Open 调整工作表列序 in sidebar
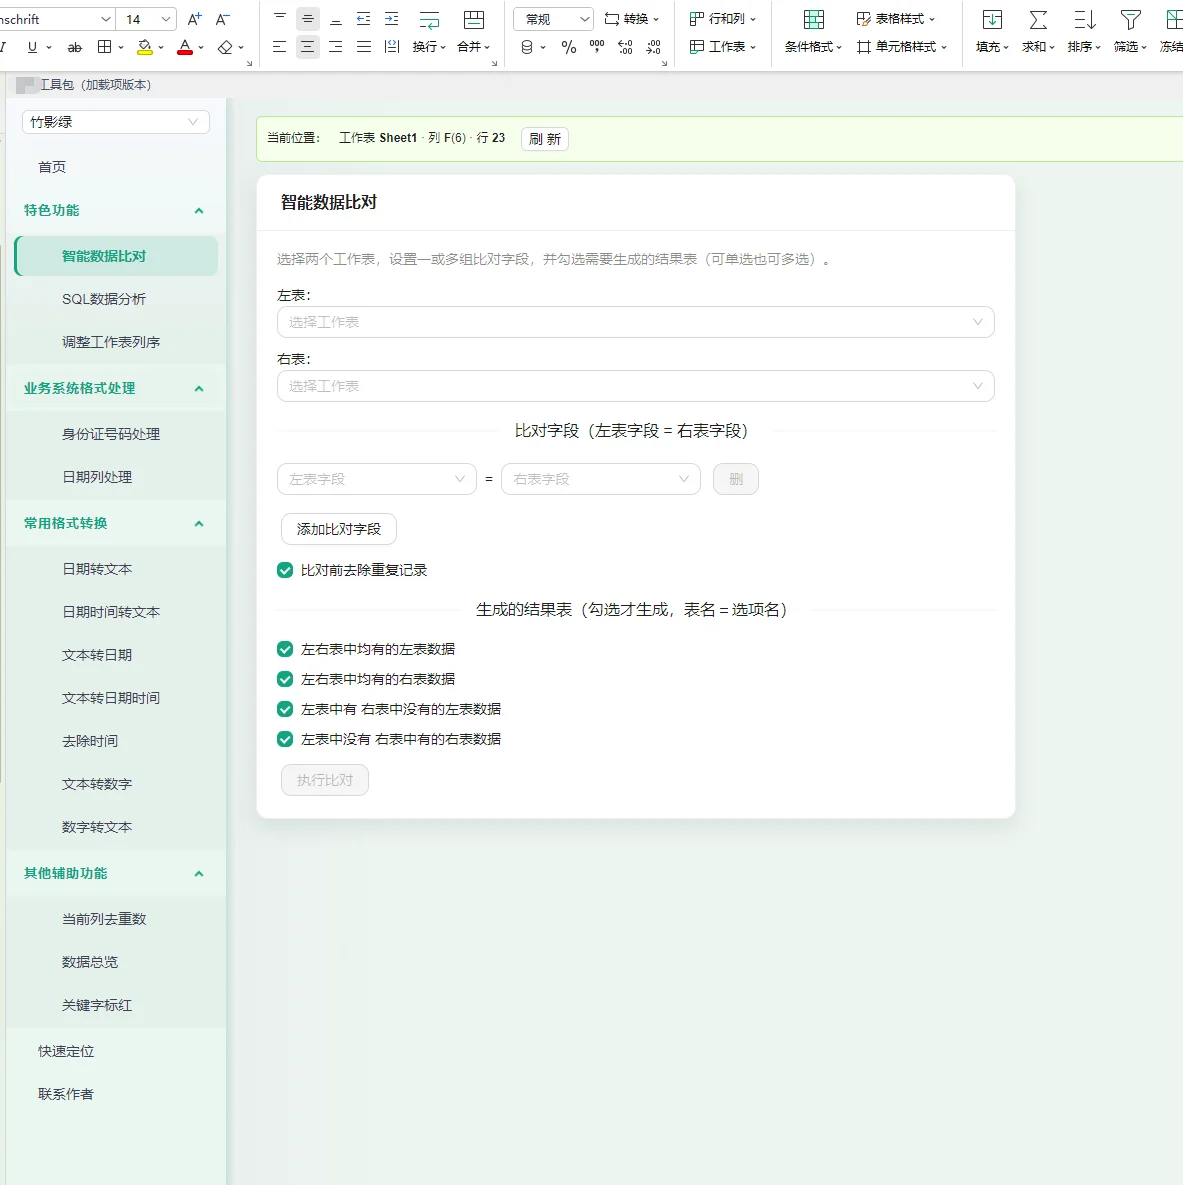This screenshot has width=1183, height=1185. click(x=111, y=342)
